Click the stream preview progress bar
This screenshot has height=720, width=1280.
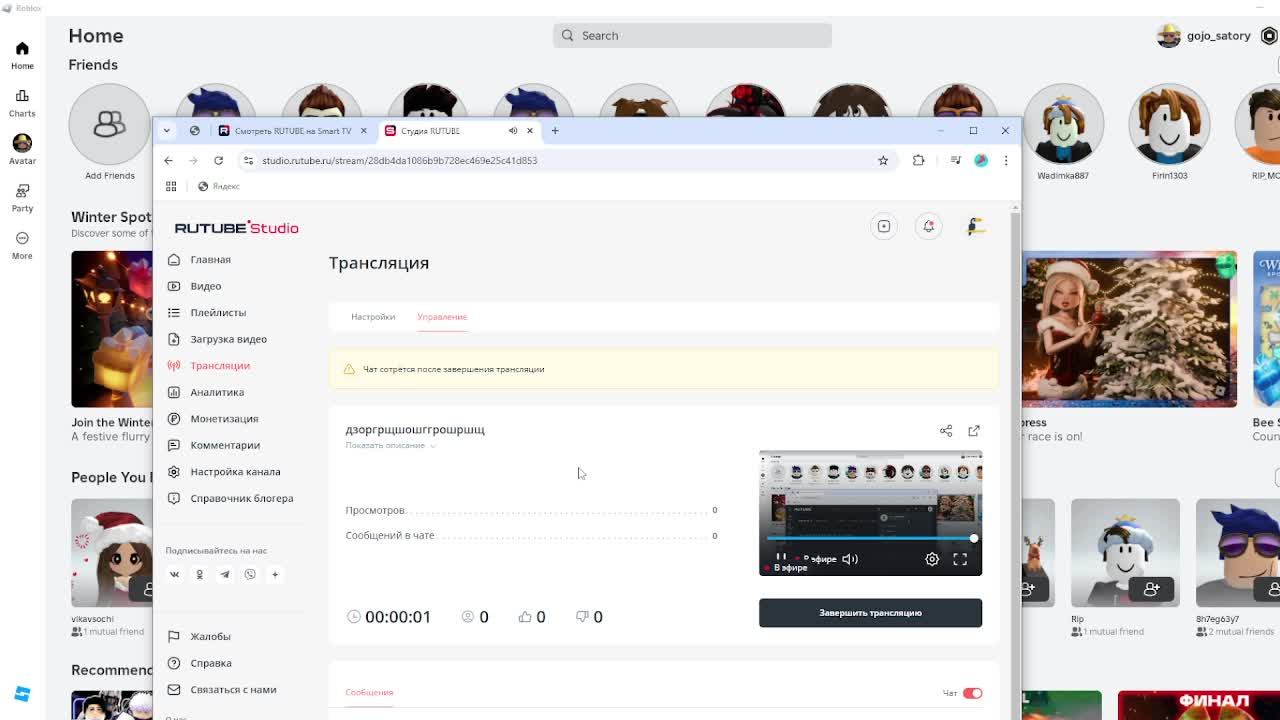[x=870, y=539]
